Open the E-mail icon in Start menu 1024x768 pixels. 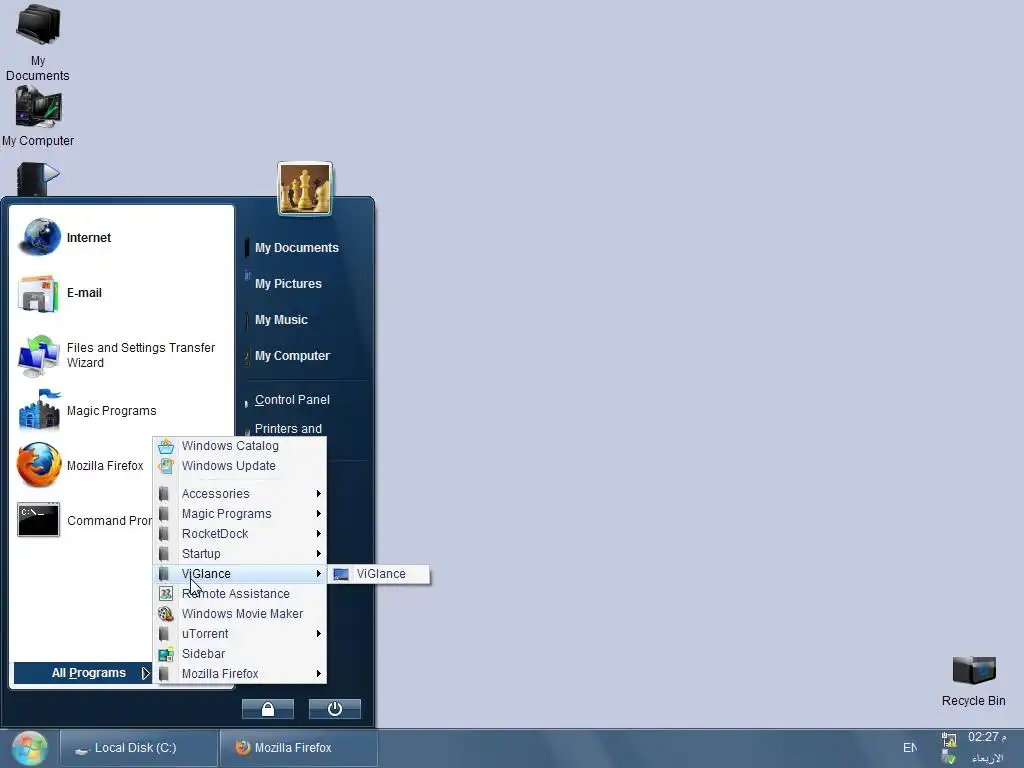pos(39,293)
